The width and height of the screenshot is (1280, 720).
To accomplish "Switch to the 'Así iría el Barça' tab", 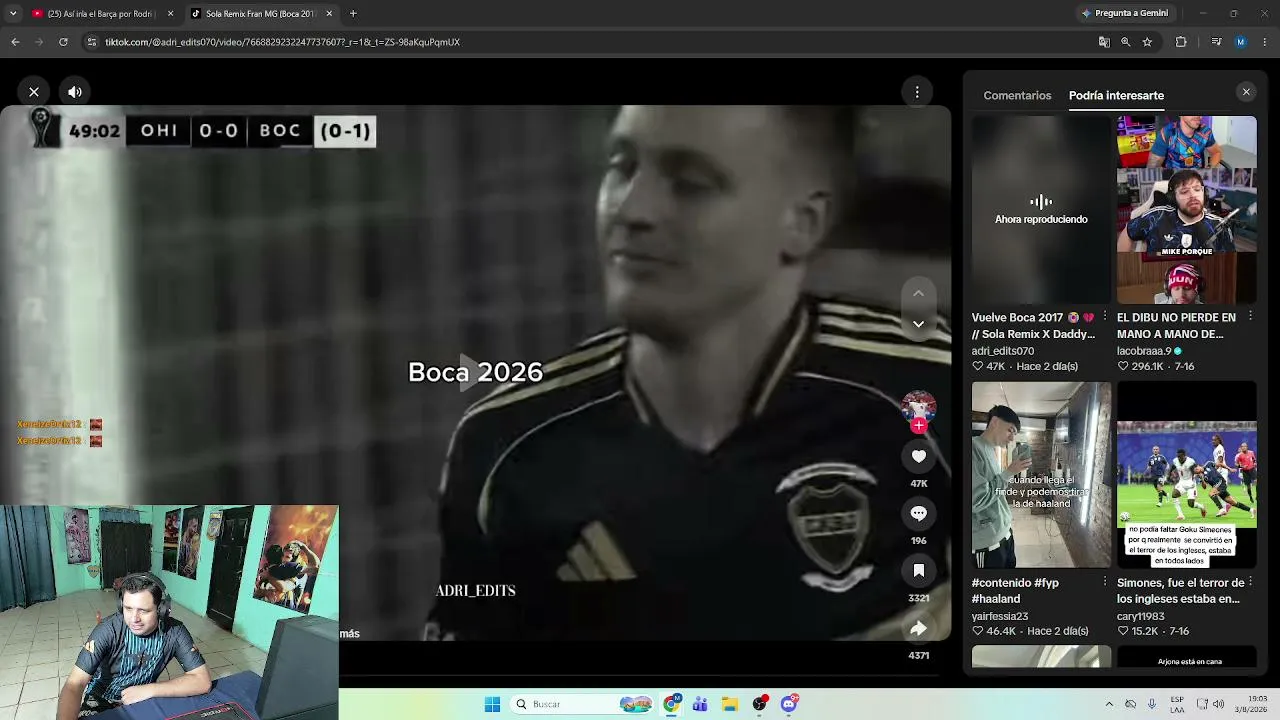I will click(x=102, y=14).
